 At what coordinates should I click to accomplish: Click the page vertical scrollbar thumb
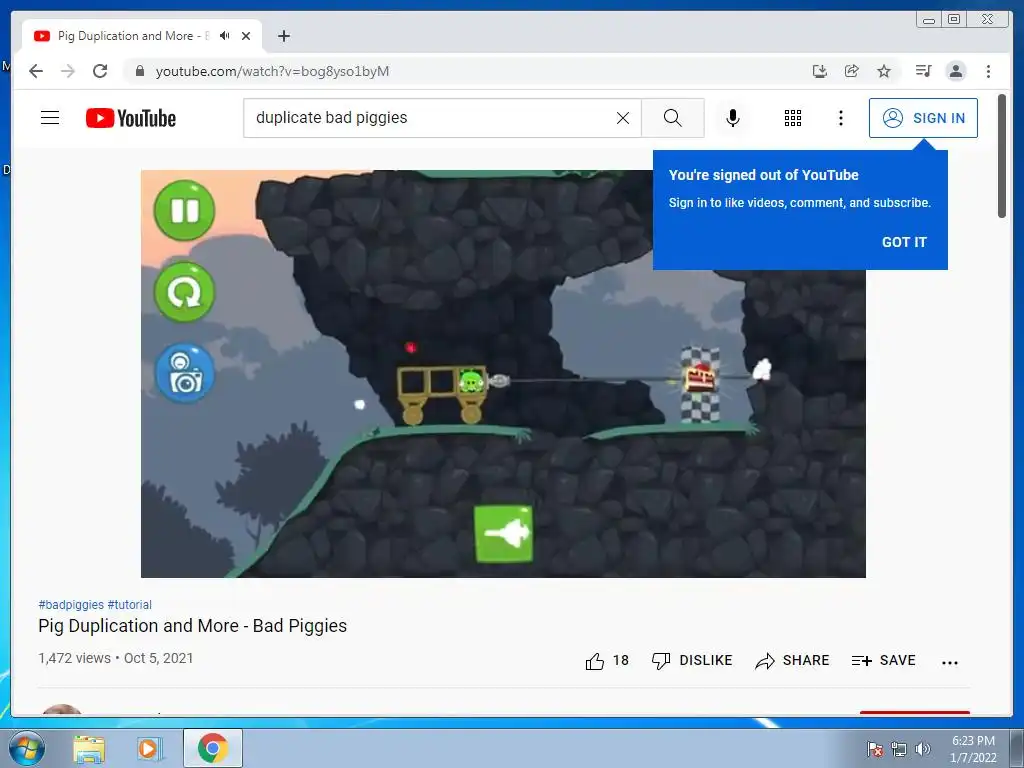coord(1002,157)
